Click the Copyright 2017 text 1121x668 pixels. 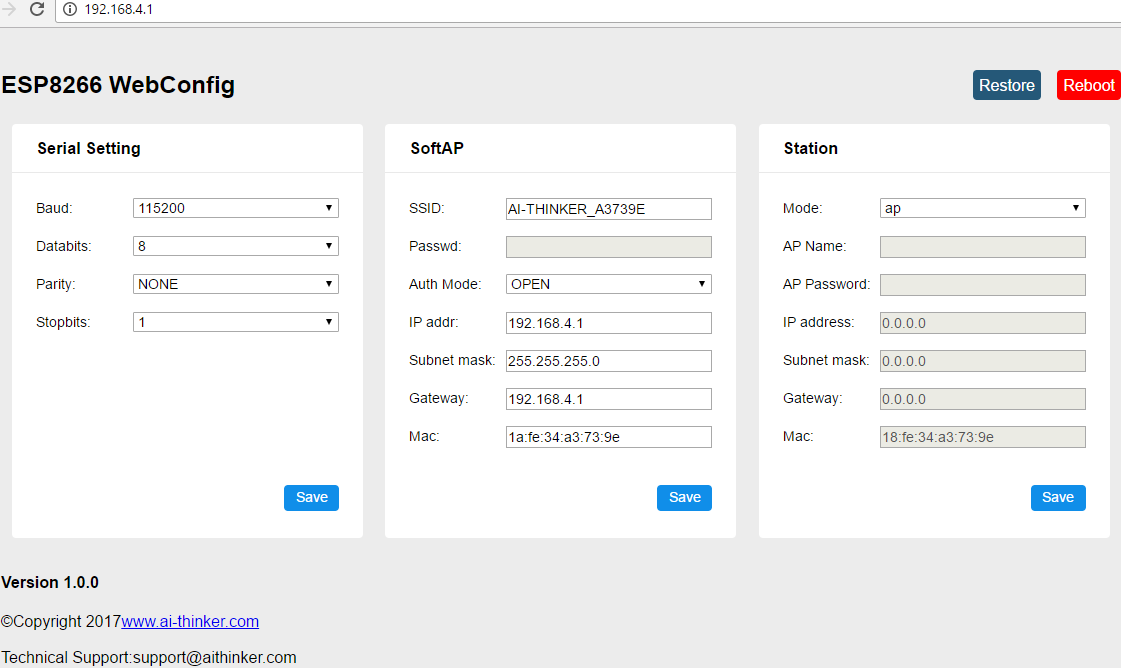pyautogui.click(x=61, y=622)
